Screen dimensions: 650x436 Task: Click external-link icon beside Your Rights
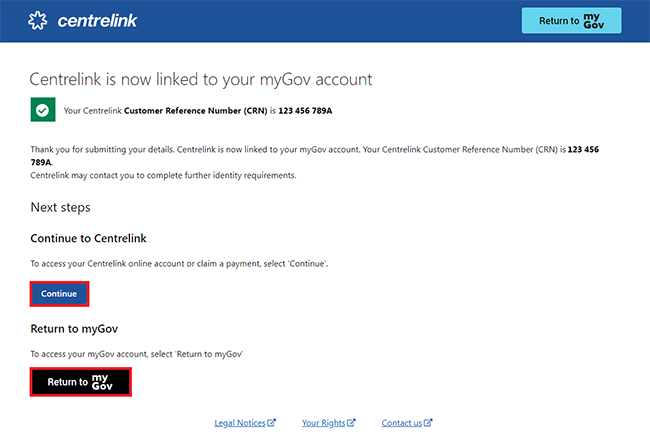point(351,423)
